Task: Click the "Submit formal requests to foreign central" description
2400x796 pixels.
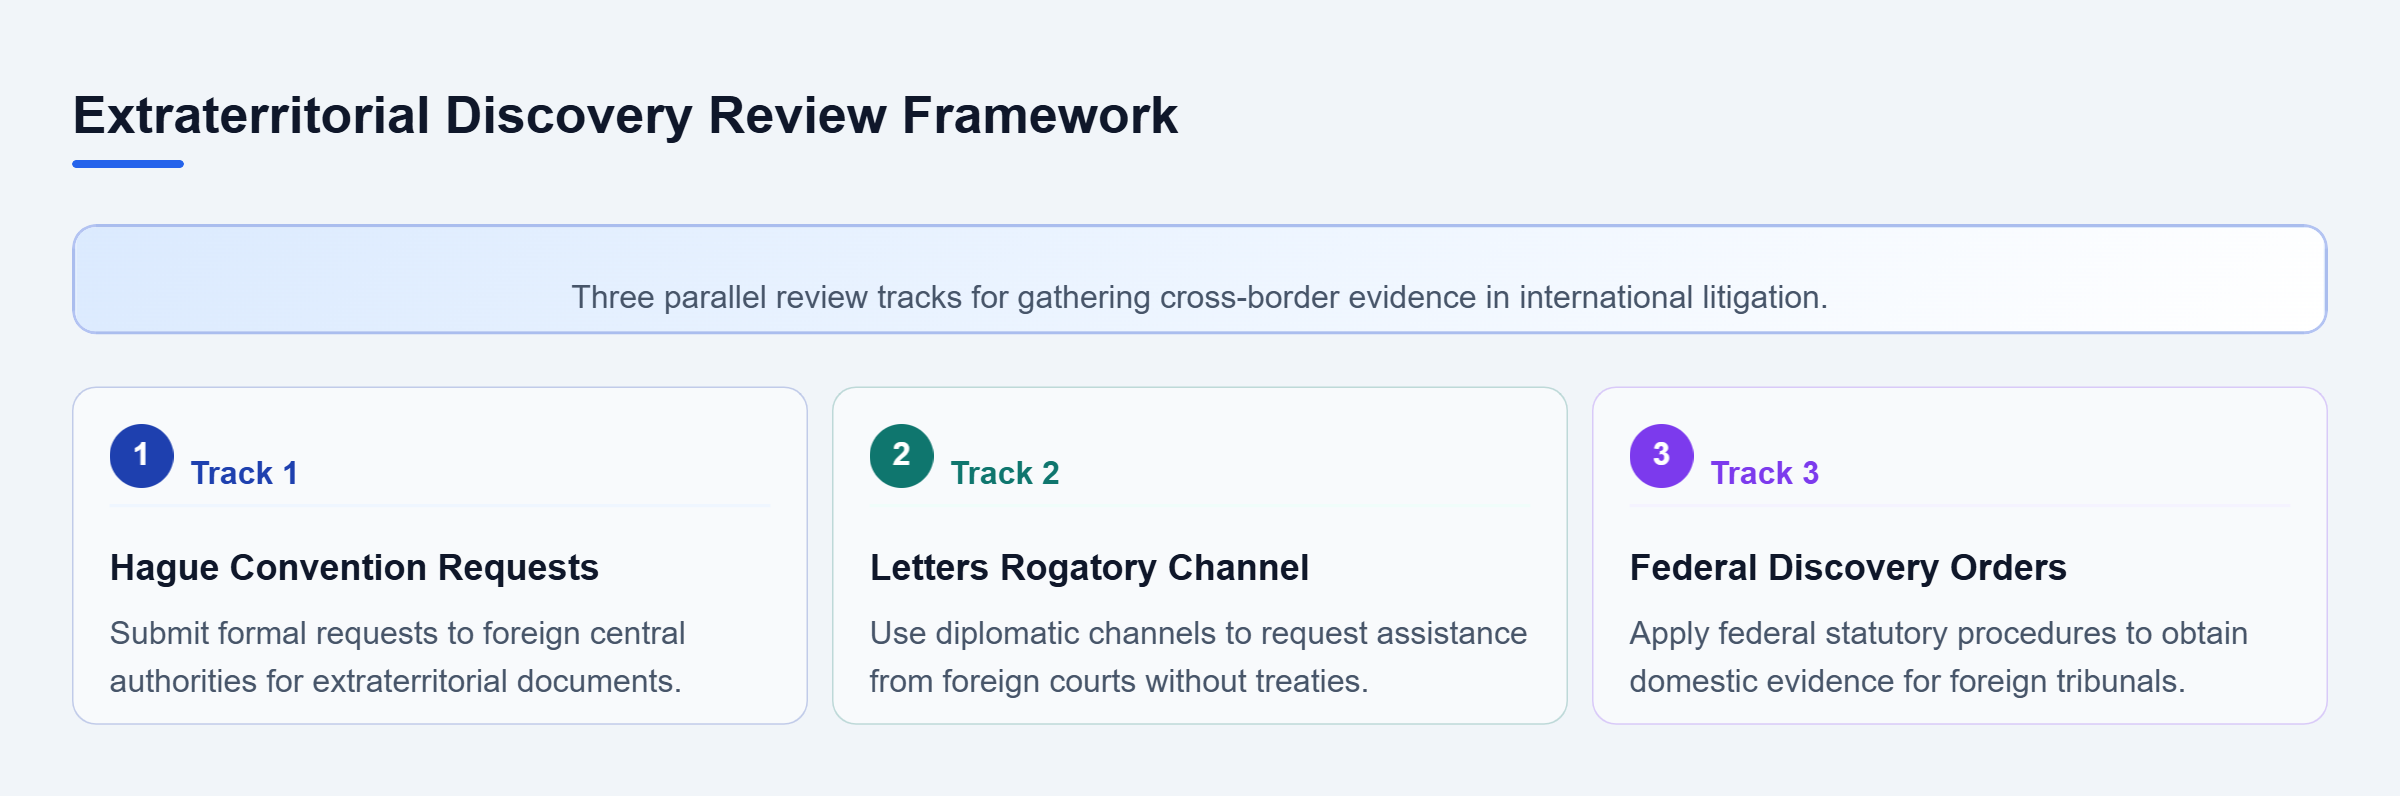Action: pyautogui.click(x=397, y=657)
